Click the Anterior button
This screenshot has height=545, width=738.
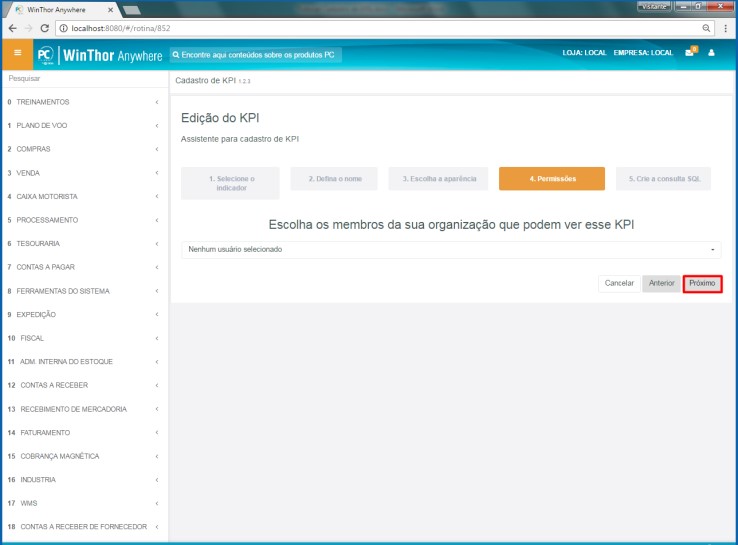click(661, 283)
